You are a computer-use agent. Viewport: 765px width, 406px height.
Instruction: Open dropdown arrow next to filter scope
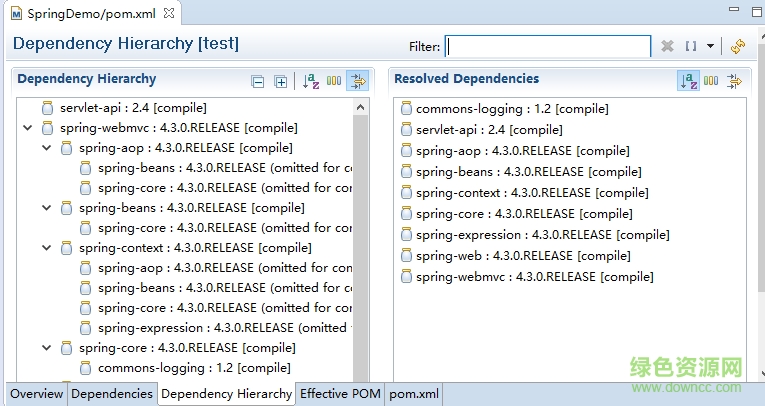710,46
